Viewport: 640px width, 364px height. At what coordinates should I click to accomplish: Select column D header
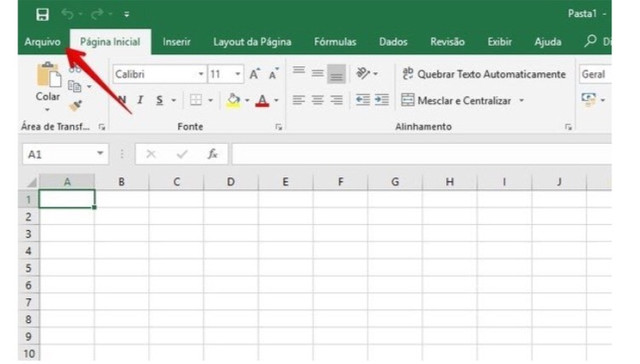pos(231,182)
